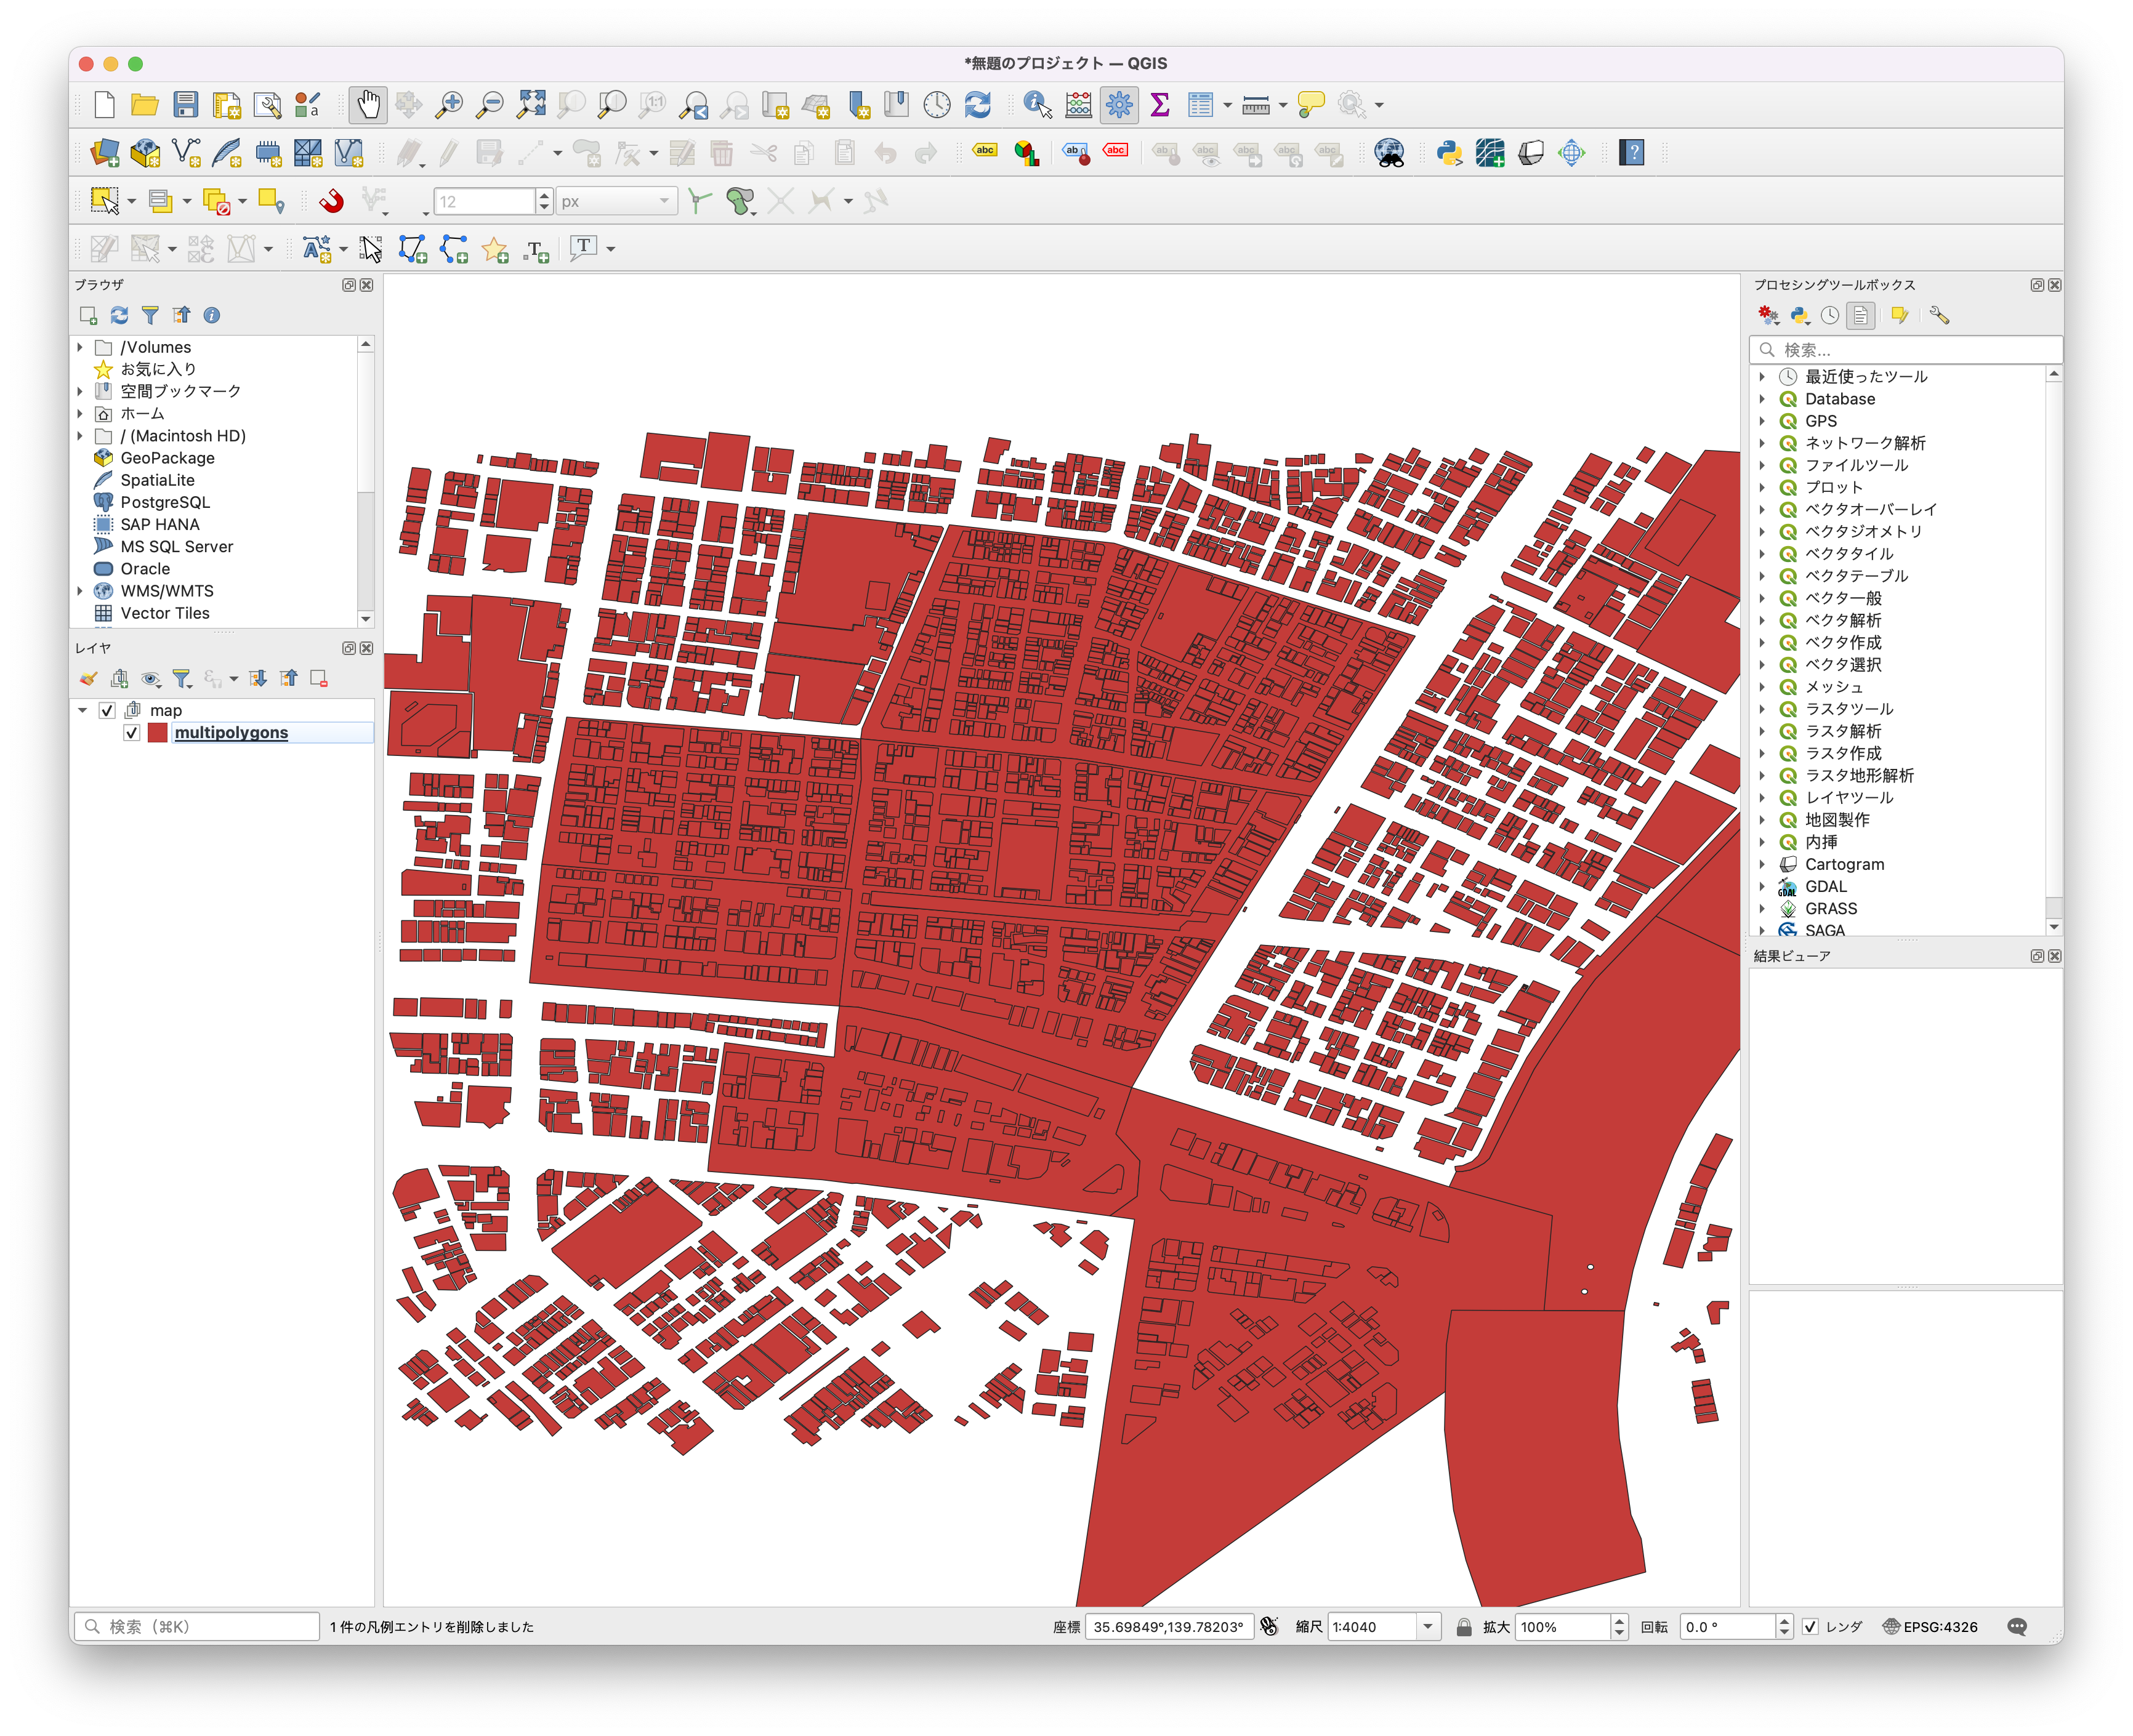The height and width of the screenshot is (1736, 2133).
Task: Click the Refresh map icon
Action: point(978,104)
